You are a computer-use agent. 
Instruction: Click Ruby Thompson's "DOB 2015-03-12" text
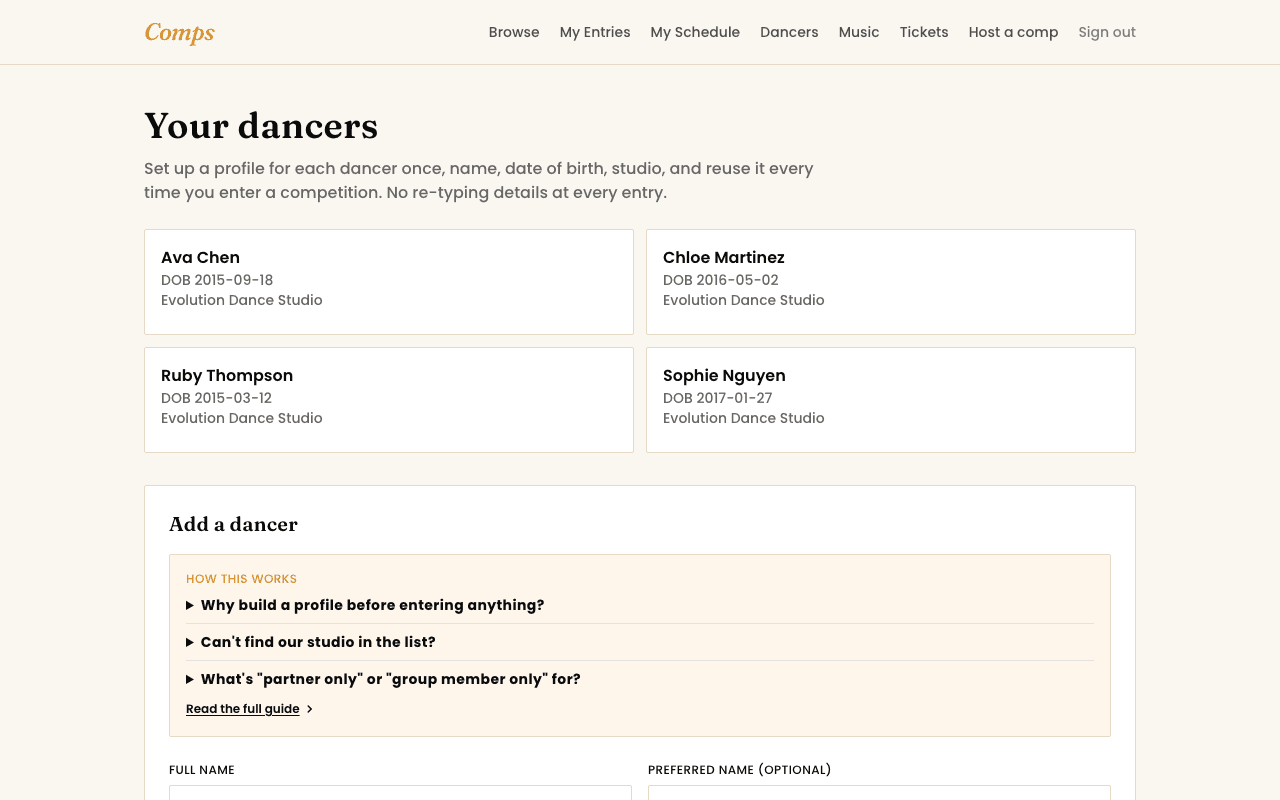click(216, 398)
